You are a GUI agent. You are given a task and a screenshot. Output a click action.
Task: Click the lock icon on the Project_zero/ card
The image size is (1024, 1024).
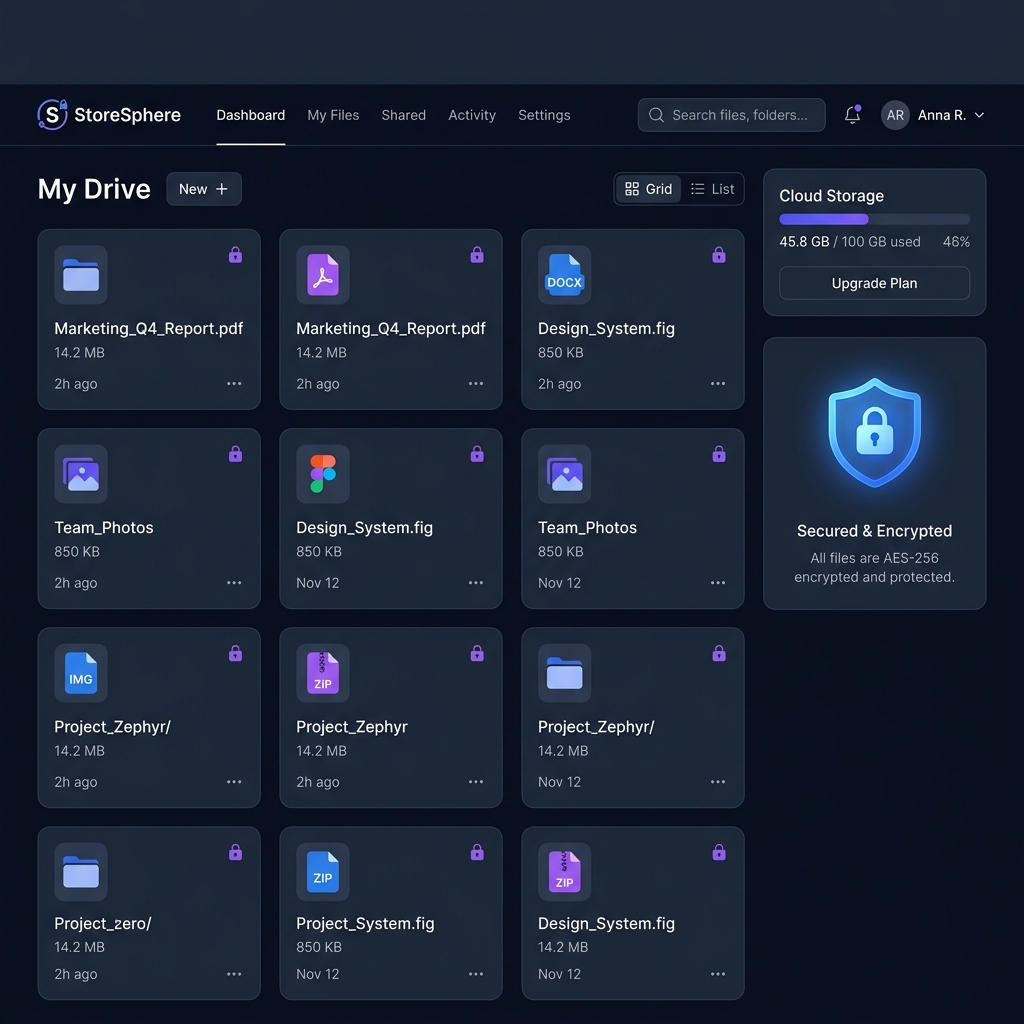(236, 852)
